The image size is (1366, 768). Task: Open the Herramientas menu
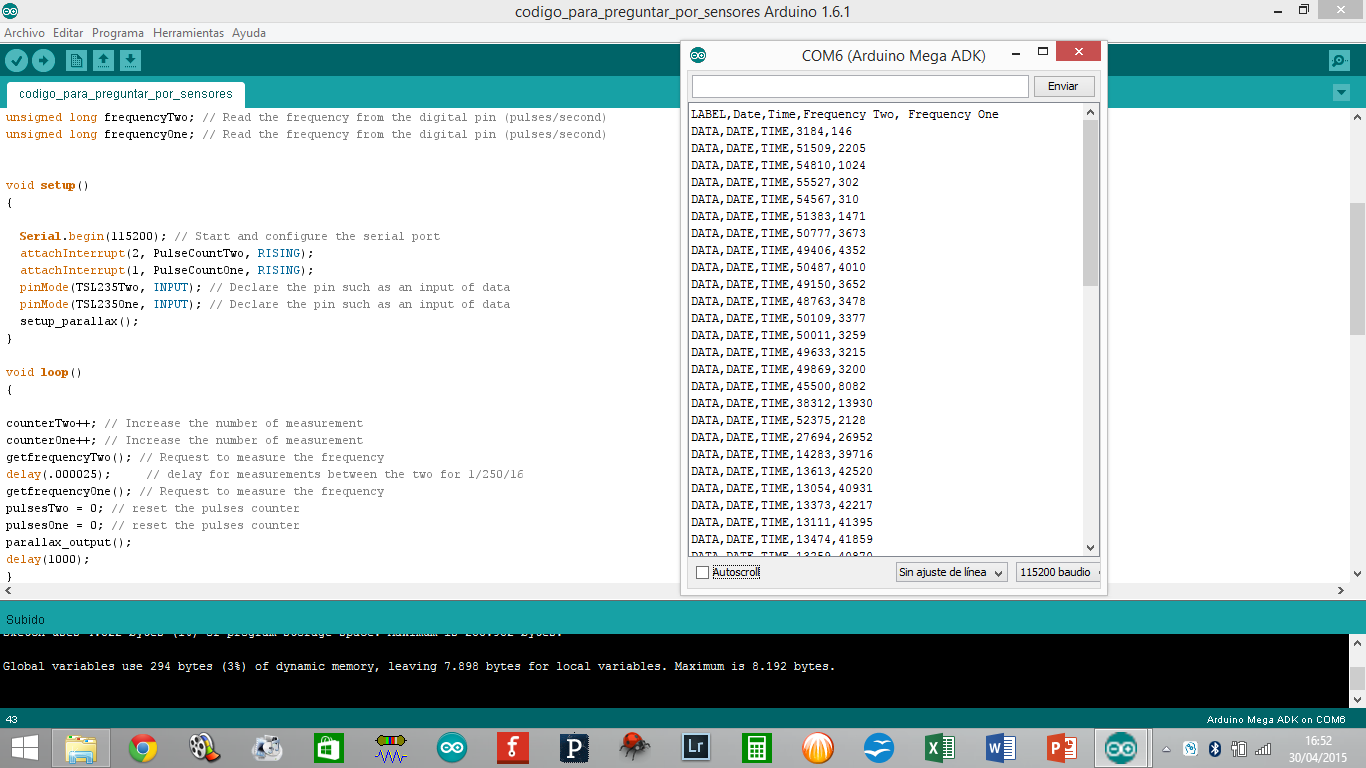188,33
